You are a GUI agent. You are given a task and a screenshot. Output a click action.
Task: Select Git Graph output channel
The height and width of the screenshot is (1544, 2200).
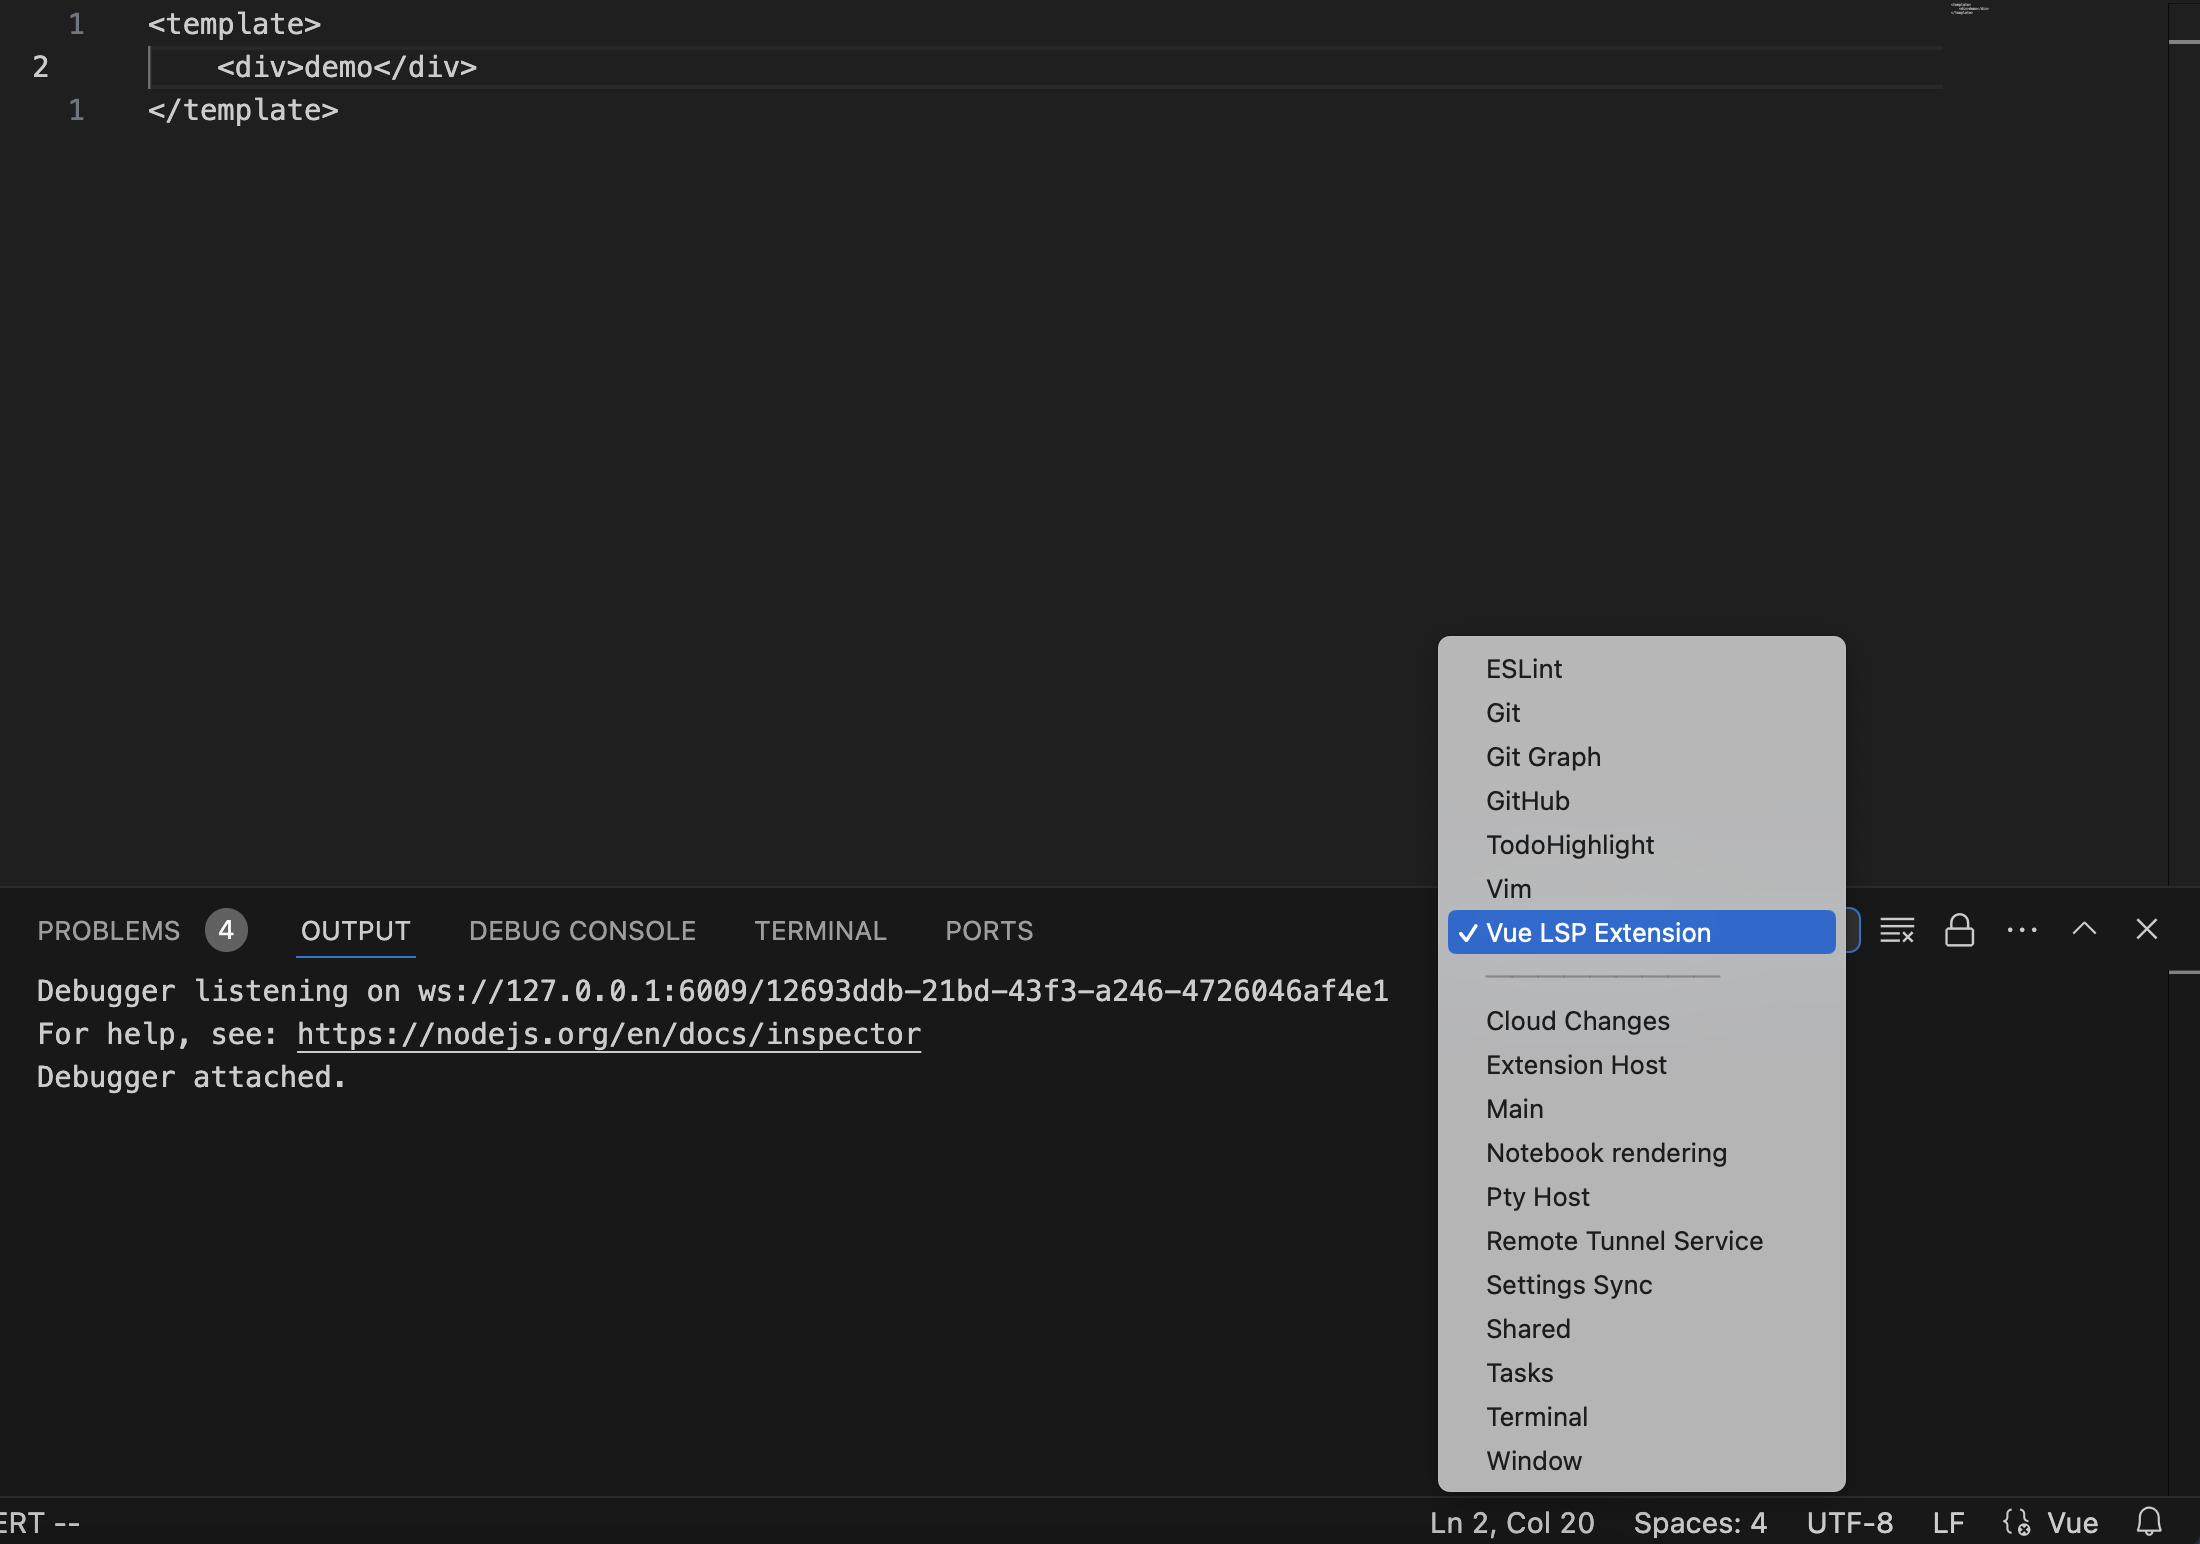pyautogui.click(x=1543, y=755)
